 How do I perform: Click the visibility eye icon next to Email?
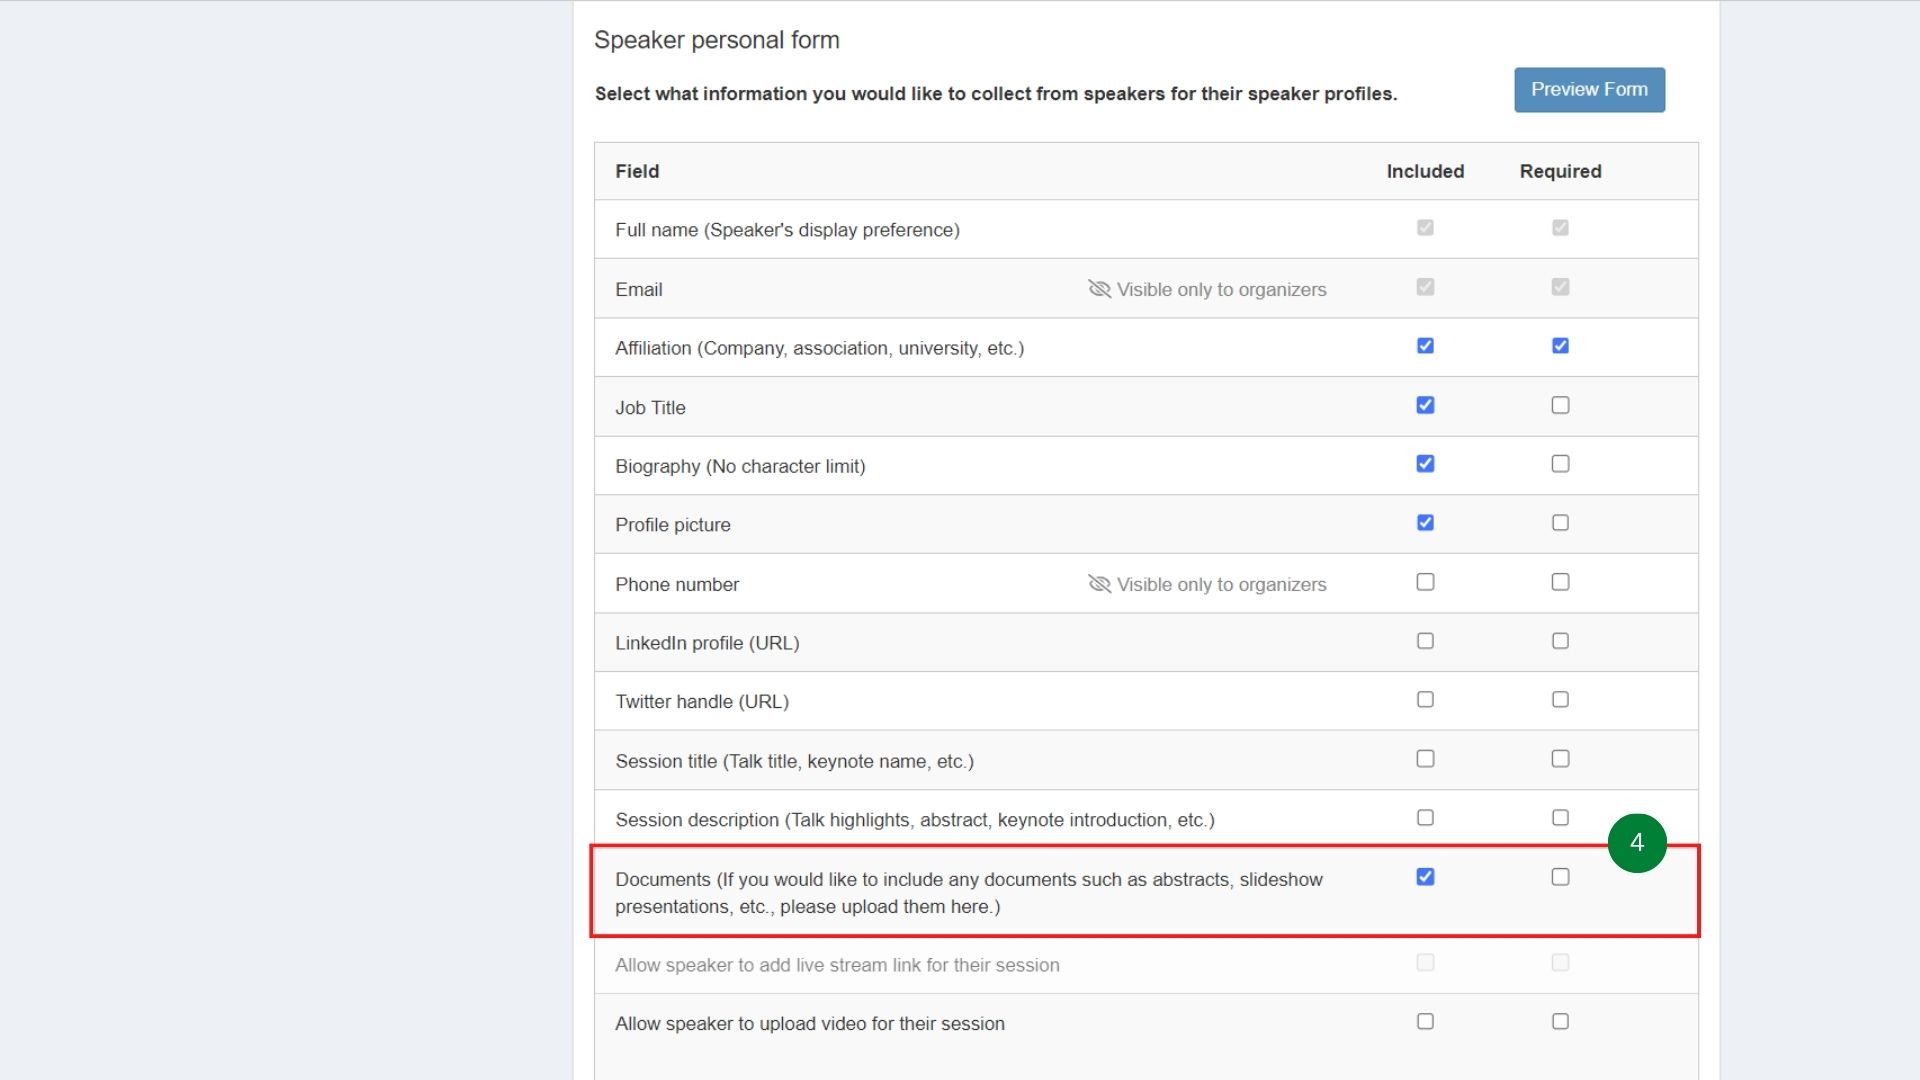pyautogui.click(x=1098, y=289)
